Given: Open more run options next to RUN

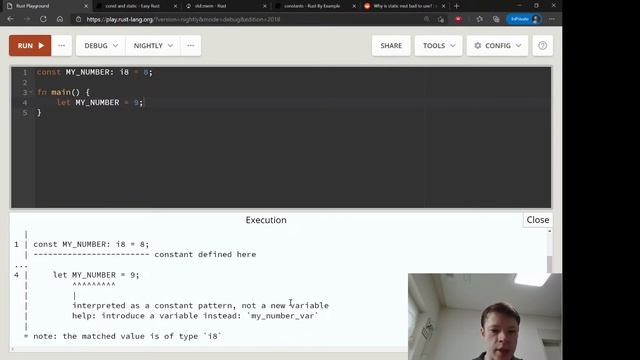Looking at the screenshot, I should coord(62,45).
